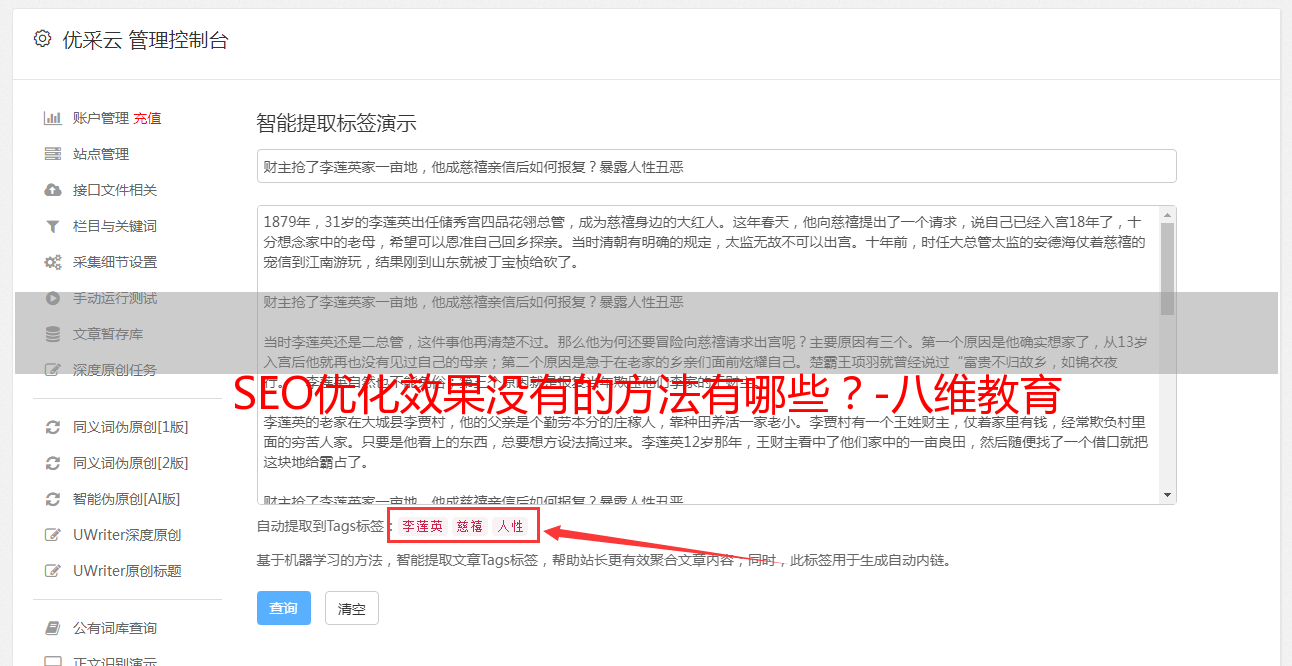Click the database icon for 文章暂存库
This screenshot has width=1292, height=666.
coord(53,334)
